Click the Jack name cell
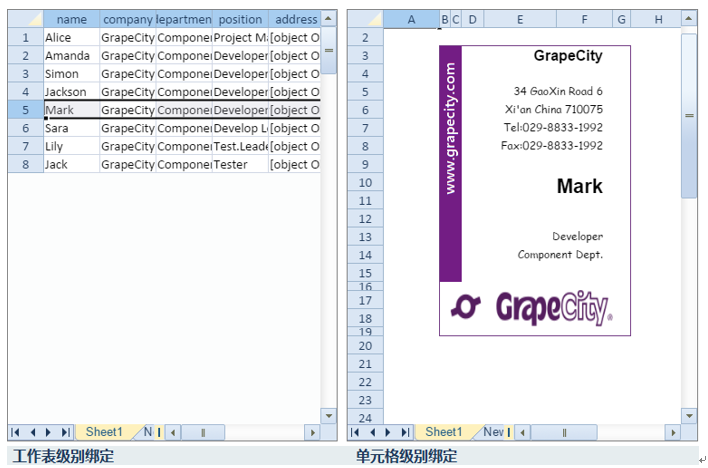The height and width of the screenshot is (468, 708). click(71, 164)
